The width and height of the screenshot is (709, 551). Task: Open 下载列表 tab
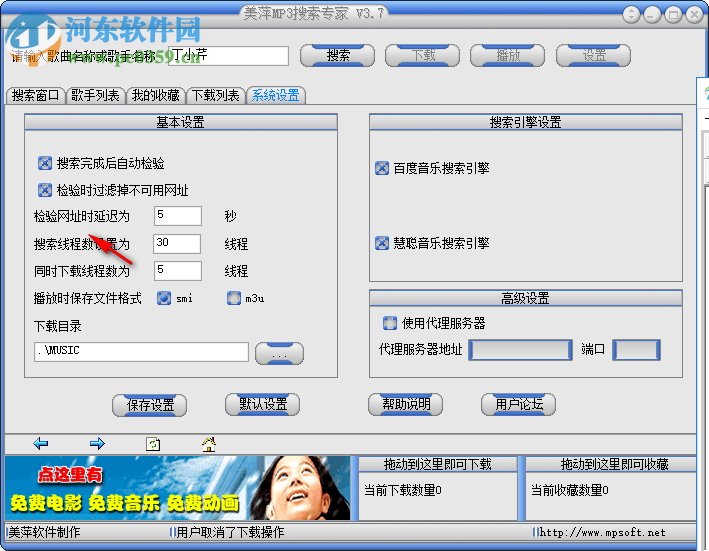pyautogui.click(x=215, y=95)
